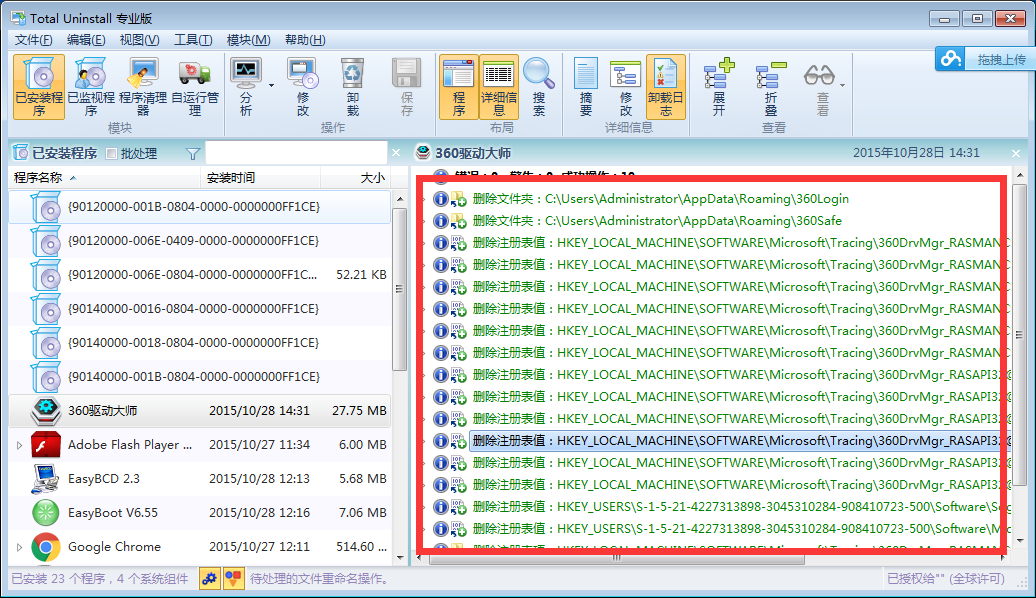Expand the Adobe Flash Player tree entry
The width and height of the screenshot is (1036, 598).
(19, 445)
